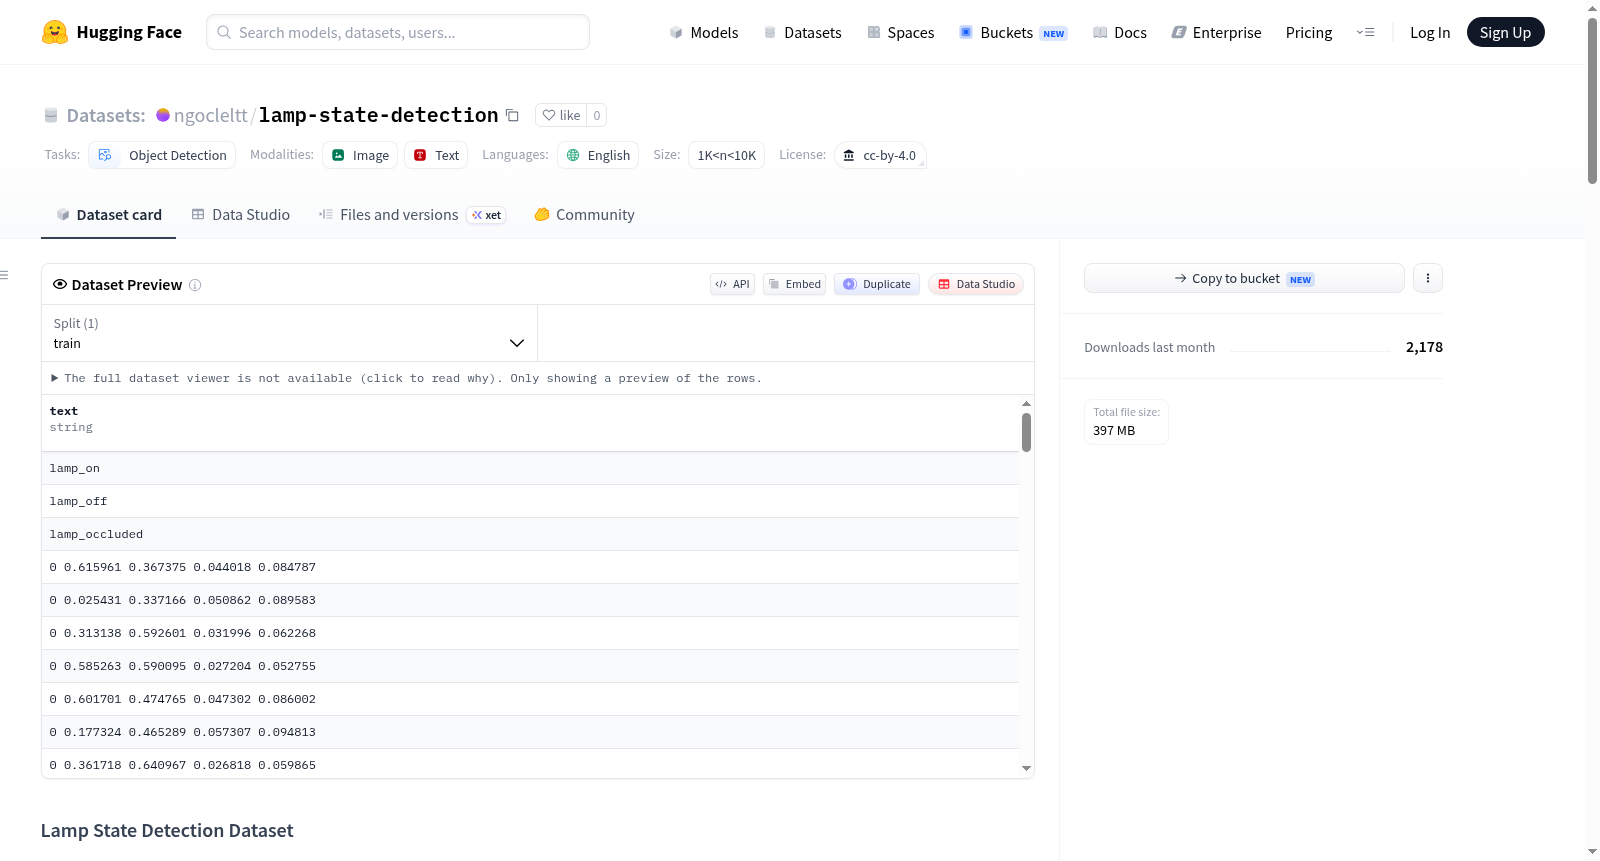This screenshot has width=1600, height=861.
Task: Select the row starting 0 0.025431
Action: [x=530, y=600]
